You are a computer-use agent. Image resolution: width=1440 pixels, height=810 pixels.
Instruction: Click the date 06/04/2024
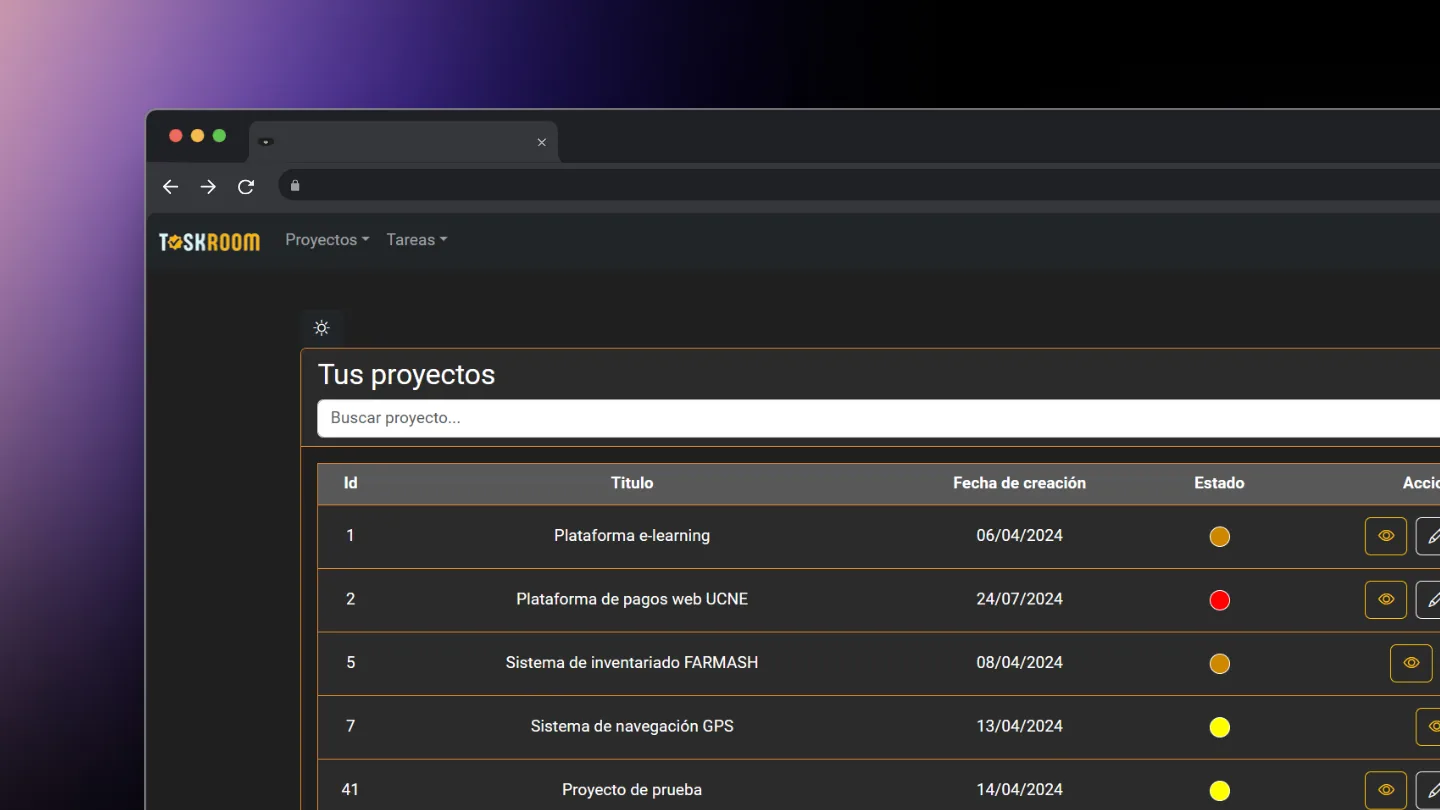[1019, 536]
